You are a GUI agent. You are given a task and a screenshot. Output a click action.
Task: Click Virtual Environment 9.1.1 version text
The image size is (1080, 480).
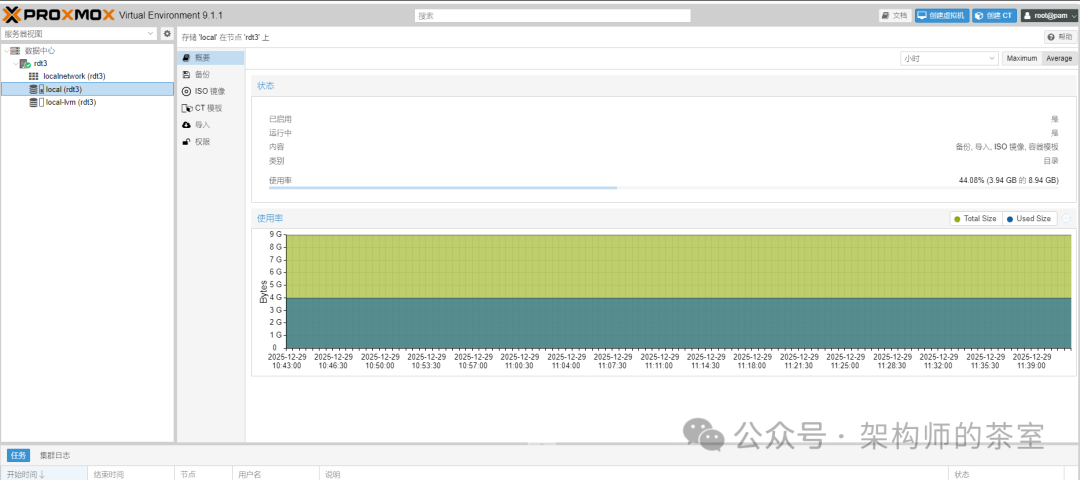click(171, 15)
